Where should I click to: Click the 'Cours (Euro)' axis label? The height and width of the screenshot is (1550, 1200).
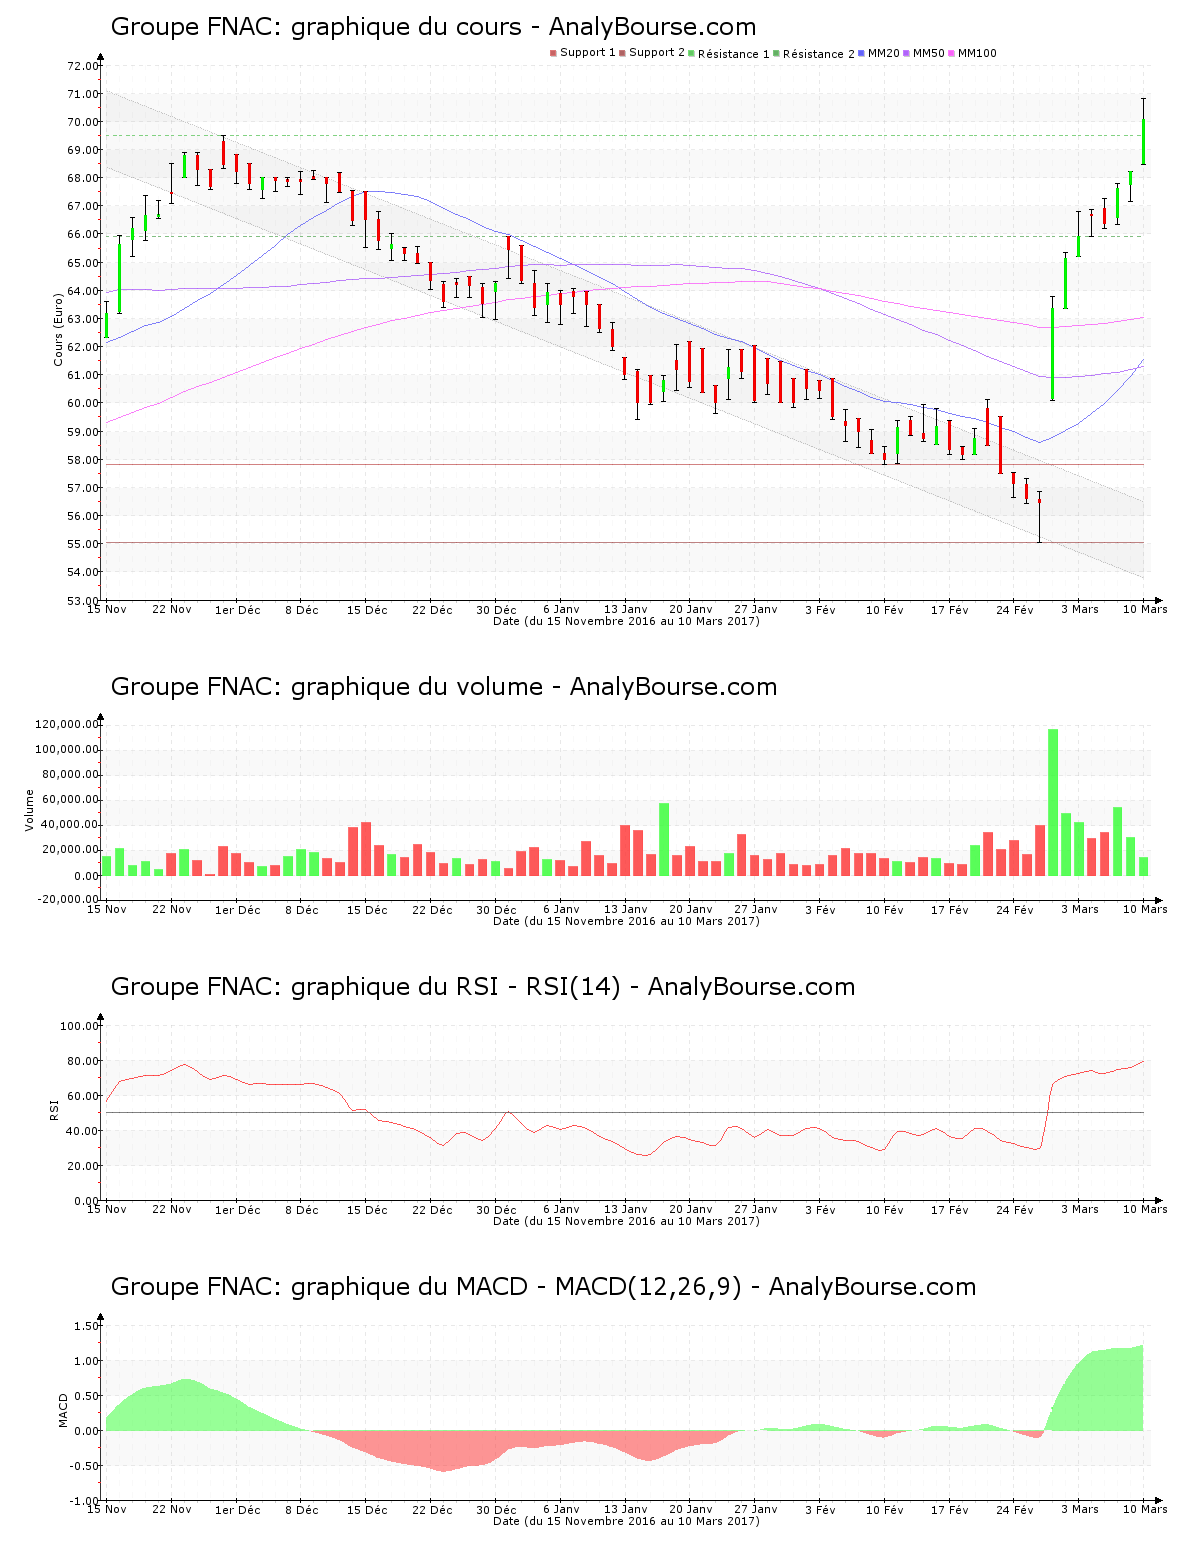coord(58,329)
